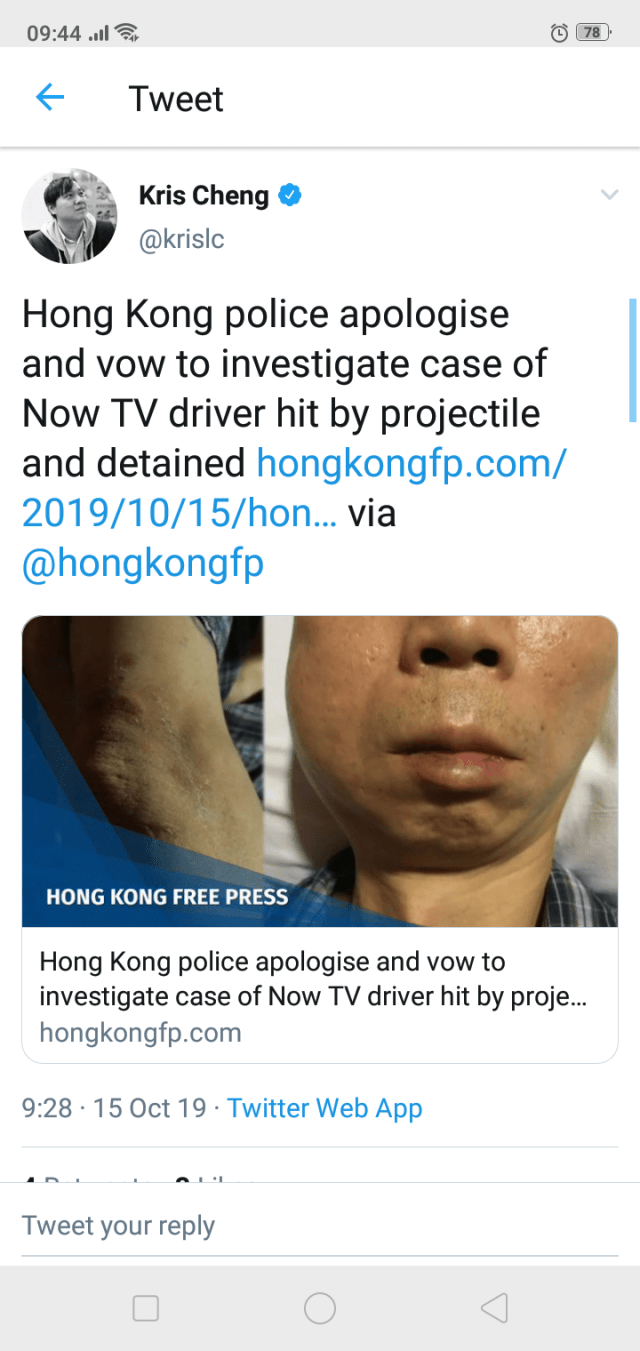Open the article preview image

(x=320, y=771)
